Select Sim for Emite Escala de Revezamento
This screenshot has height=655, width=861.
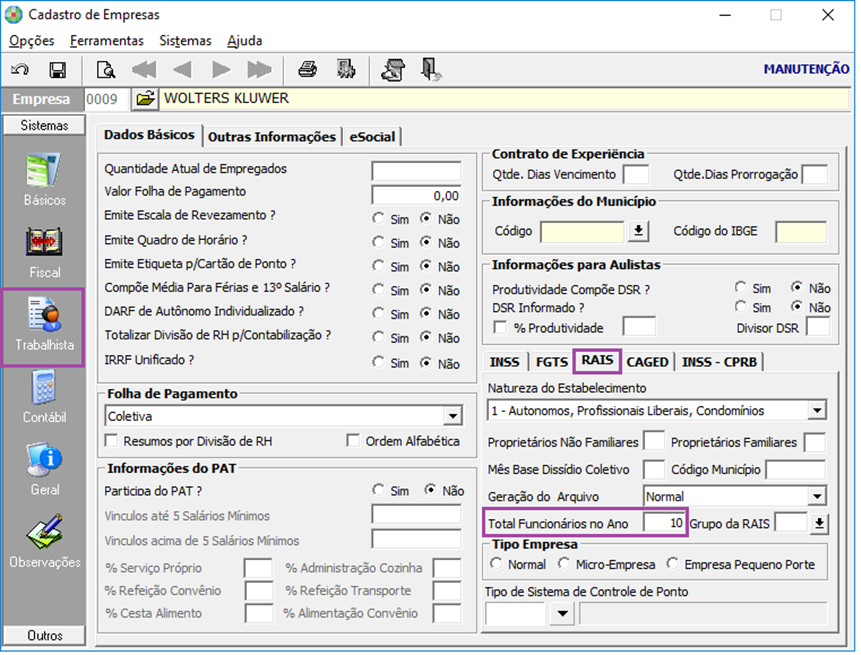pyautogui.click(x=378, y=219)
